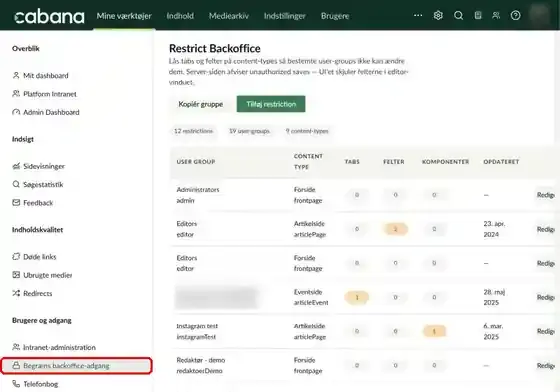
Task: Click the users icon in header
Action: [x=496, y=15]
